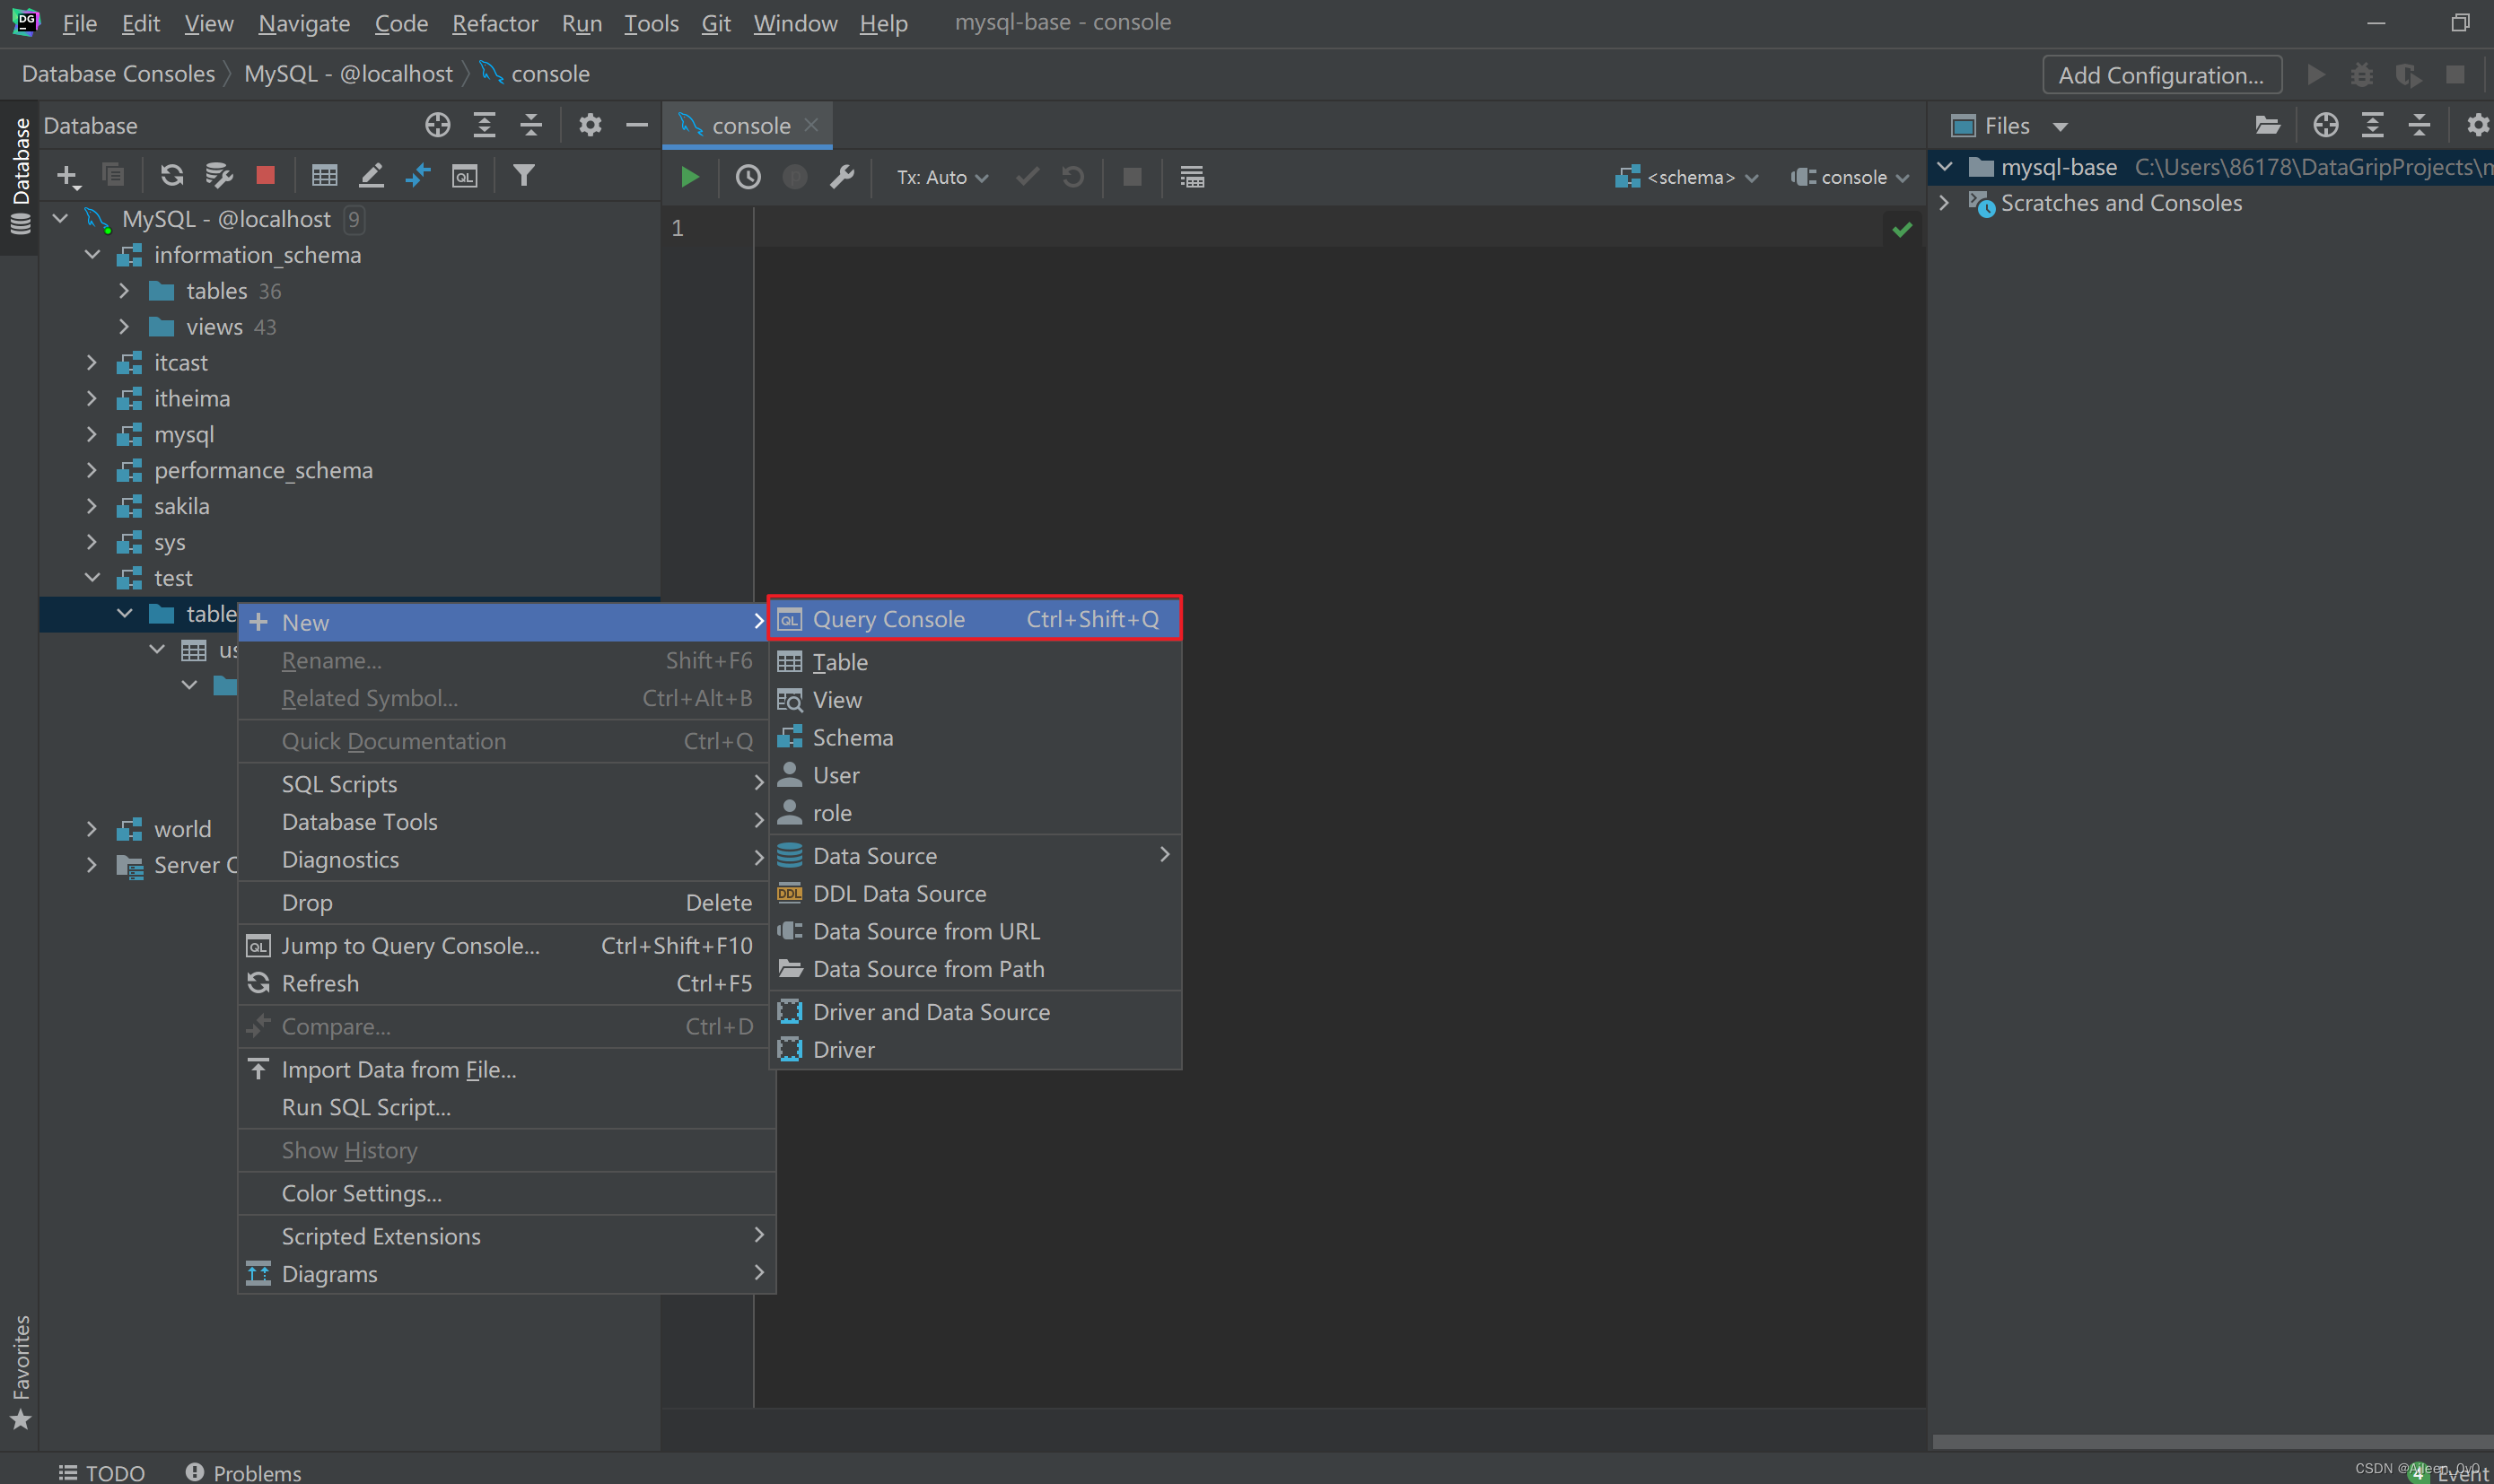
Task: Click the In-Editor Results toggle icon
Action: pyautogui.click(x=1191, y=177)
